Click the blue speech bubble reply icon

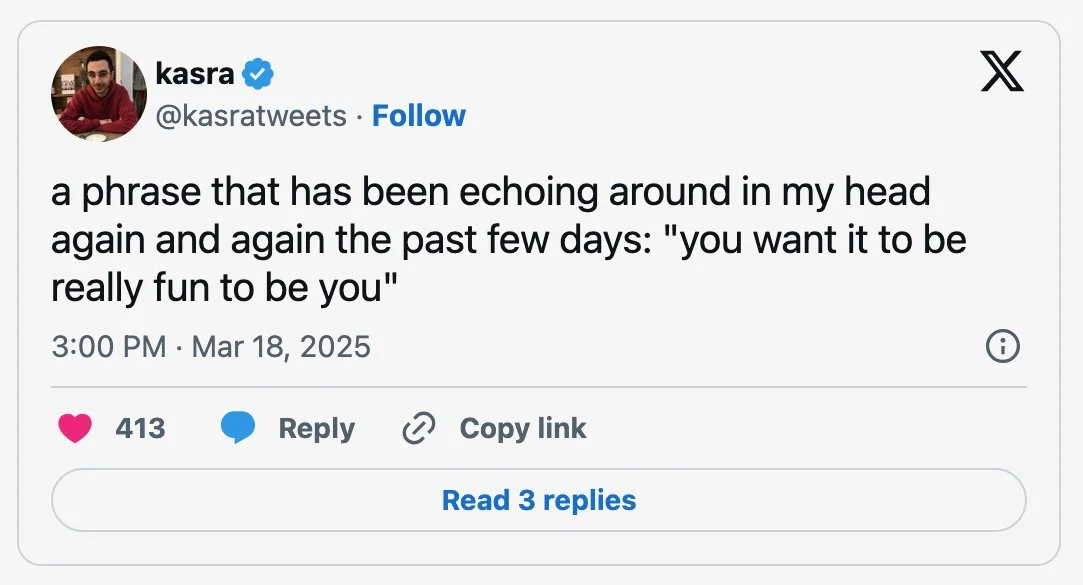(x=237, y=428)
